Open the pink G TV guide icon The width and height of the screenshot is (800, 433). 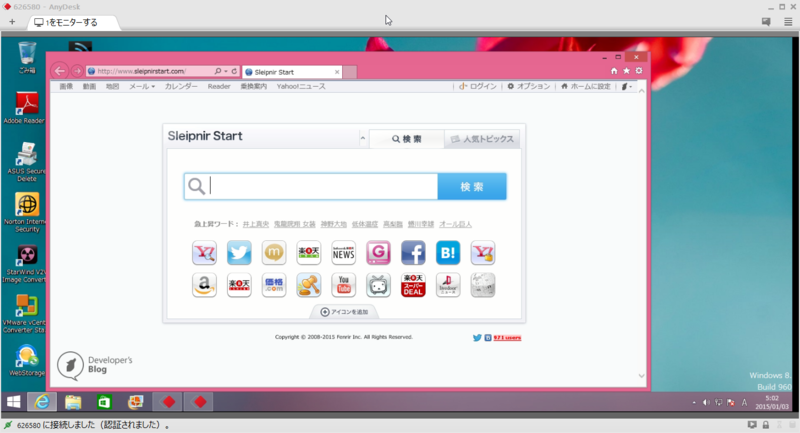(378, 252)
